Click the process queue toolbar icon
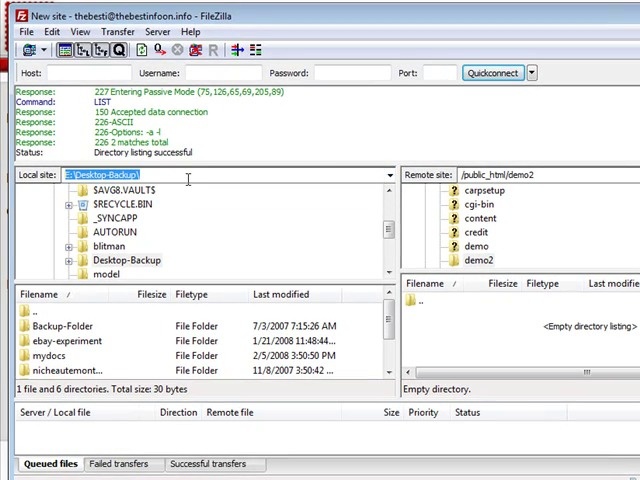640x480 pixels. point(159,50)
